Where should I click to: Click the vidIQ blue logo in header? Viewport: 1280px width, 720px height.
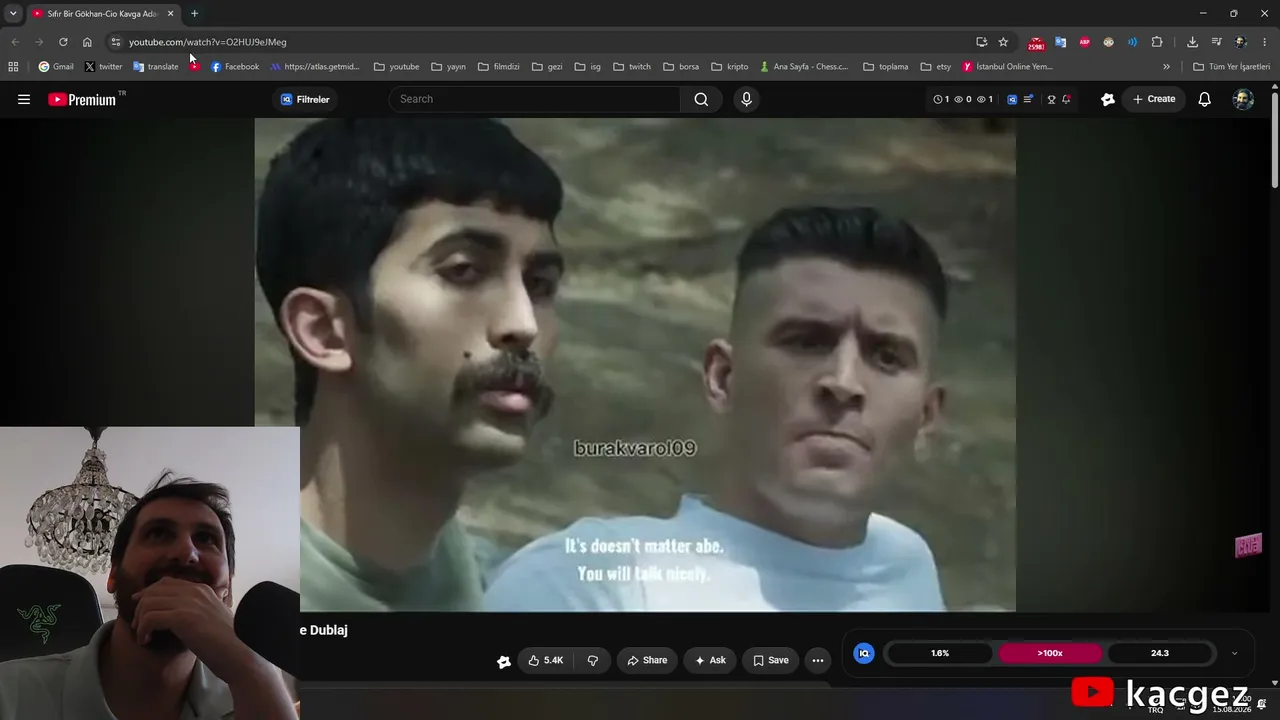[1012, 99]
